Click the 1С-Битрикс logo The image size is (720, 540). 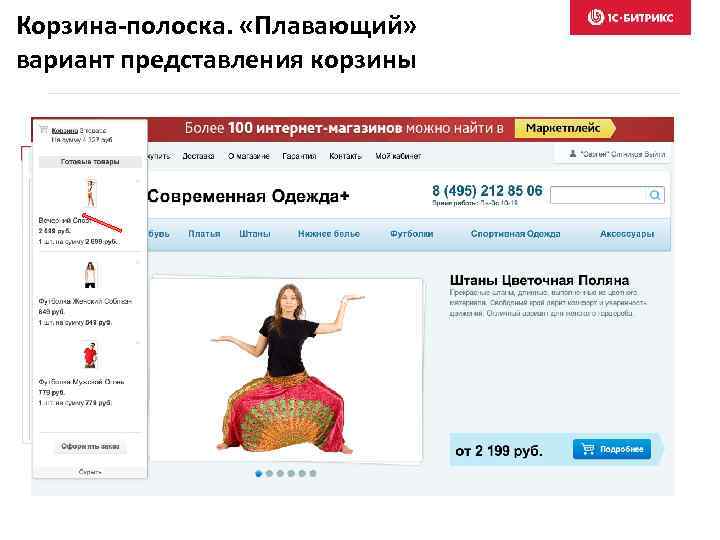click(x=630, y=17)
